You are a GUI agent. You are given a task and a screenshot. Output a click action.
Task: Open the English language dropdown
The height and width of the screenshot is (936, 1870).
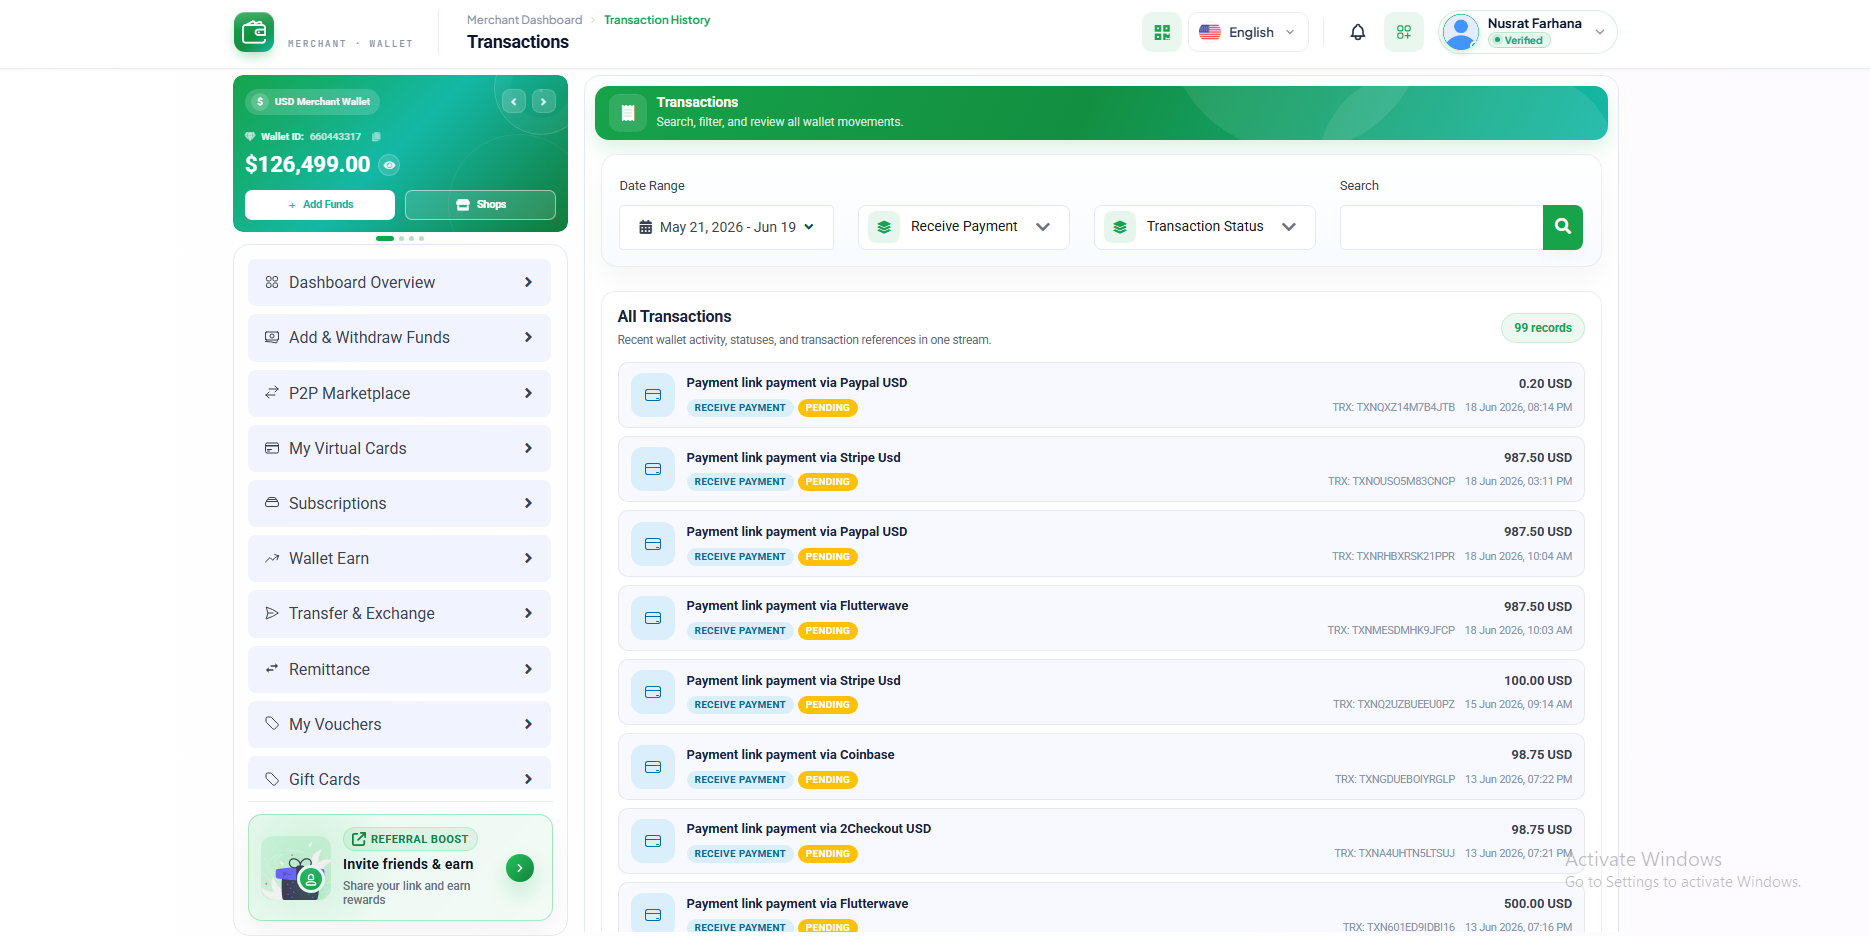click(1248, 32)
